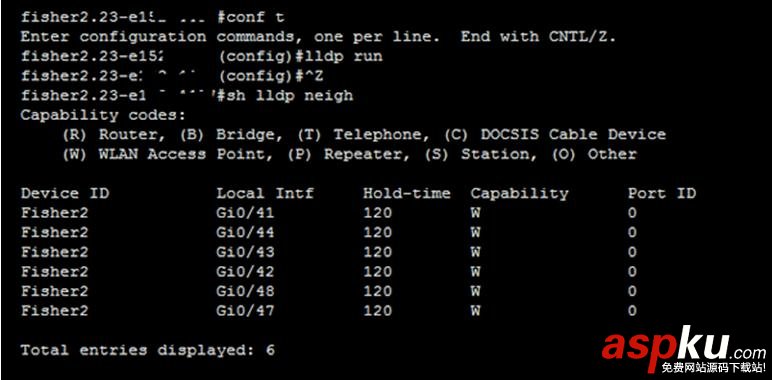Select the Gi0/48 interface entry
772x380 pixels.
pyautogui.click(x=245, y=291)
